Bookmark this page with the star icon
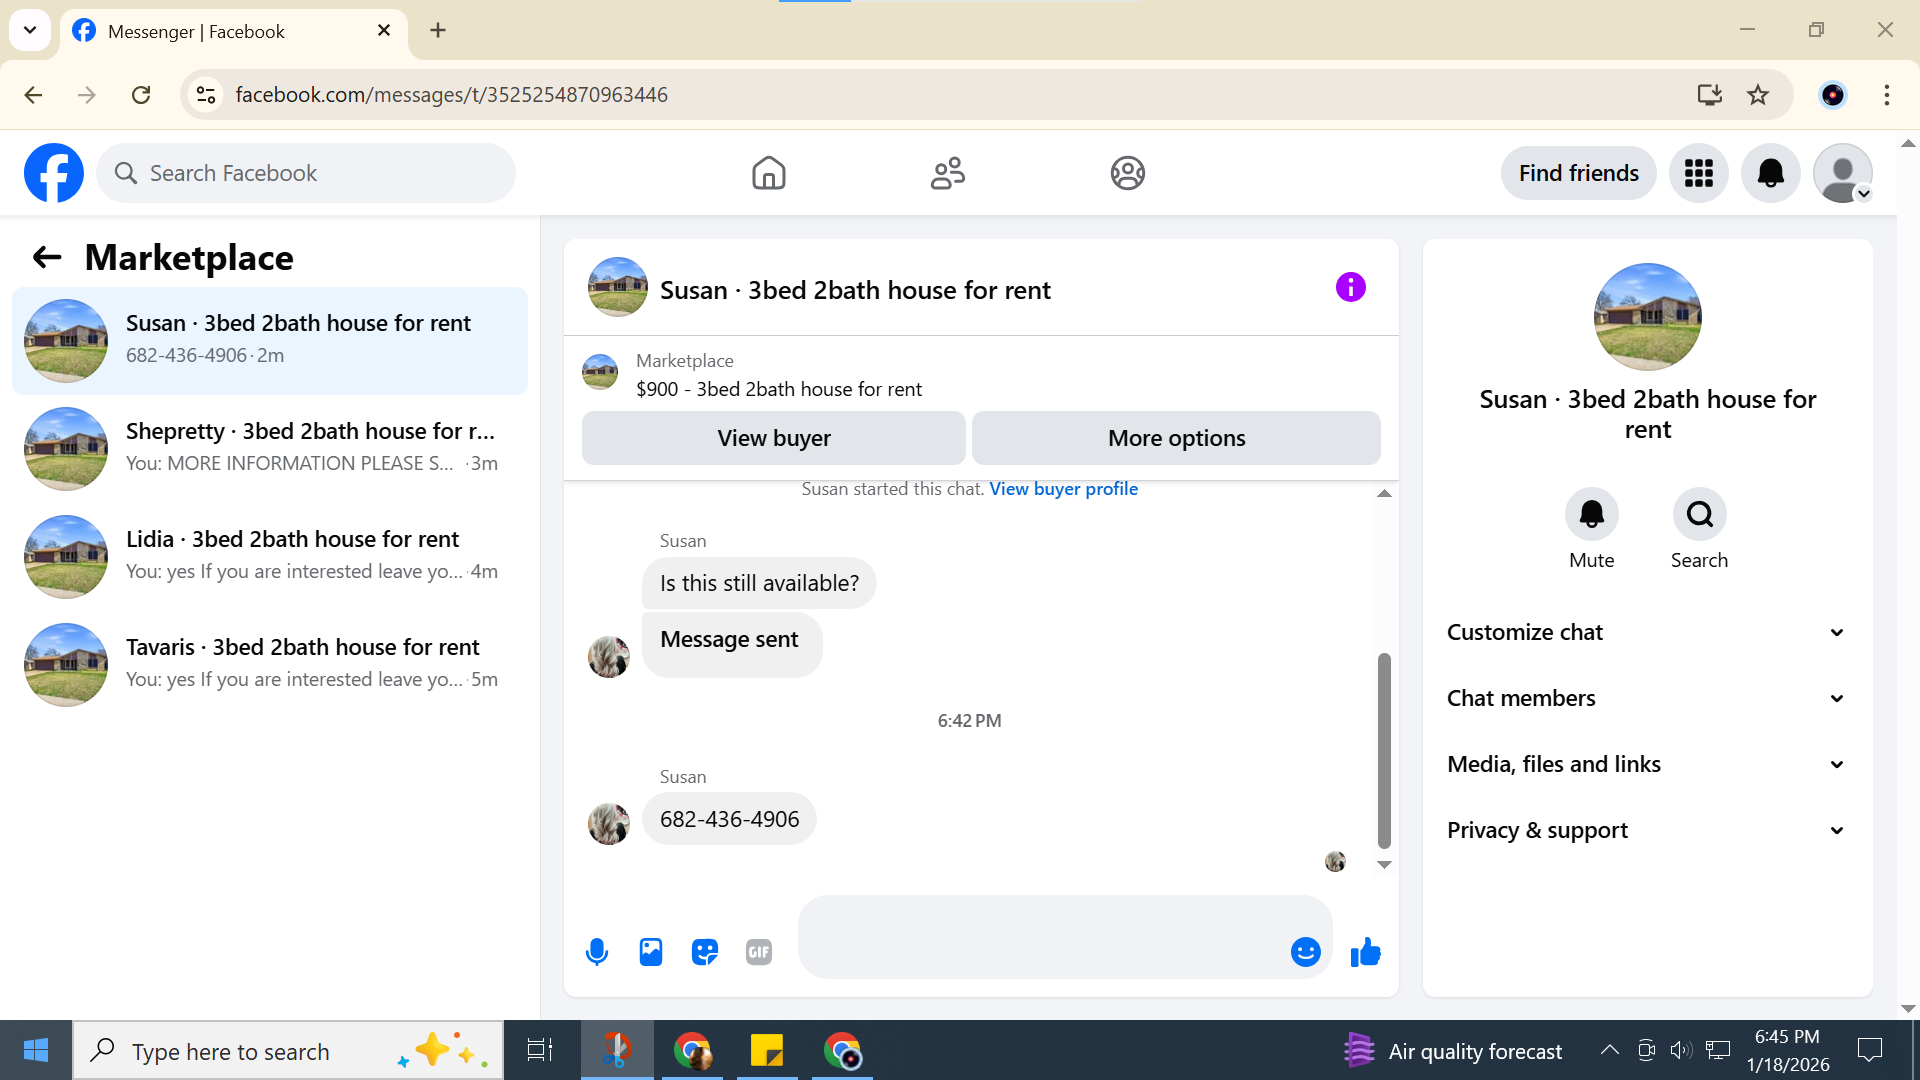This screenshot has height=1080, width=1920. 1758,95
